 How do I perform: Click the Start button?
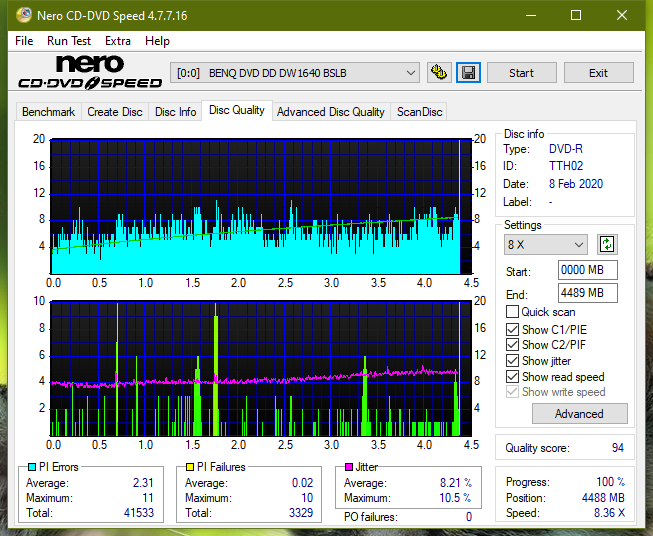521,73
